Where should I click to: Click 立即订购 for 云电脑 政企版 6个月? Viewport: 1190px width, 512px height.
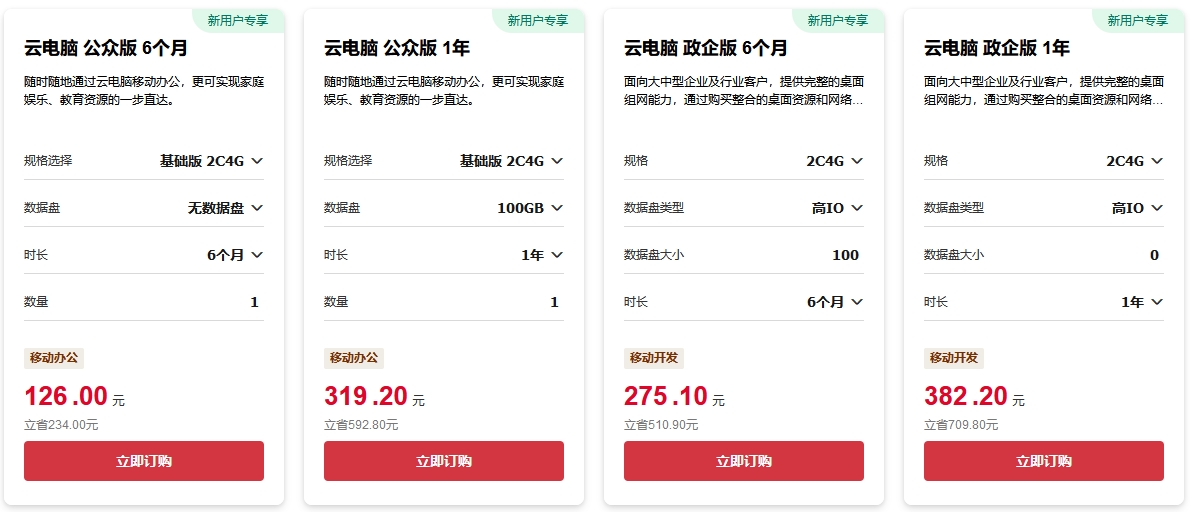(744, 461)
